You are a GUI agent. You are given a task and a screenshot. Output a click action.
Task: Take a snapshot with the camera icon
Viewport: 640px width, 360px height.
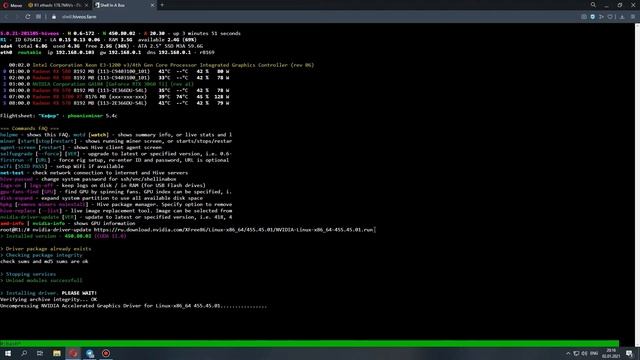tap(584, 17)
